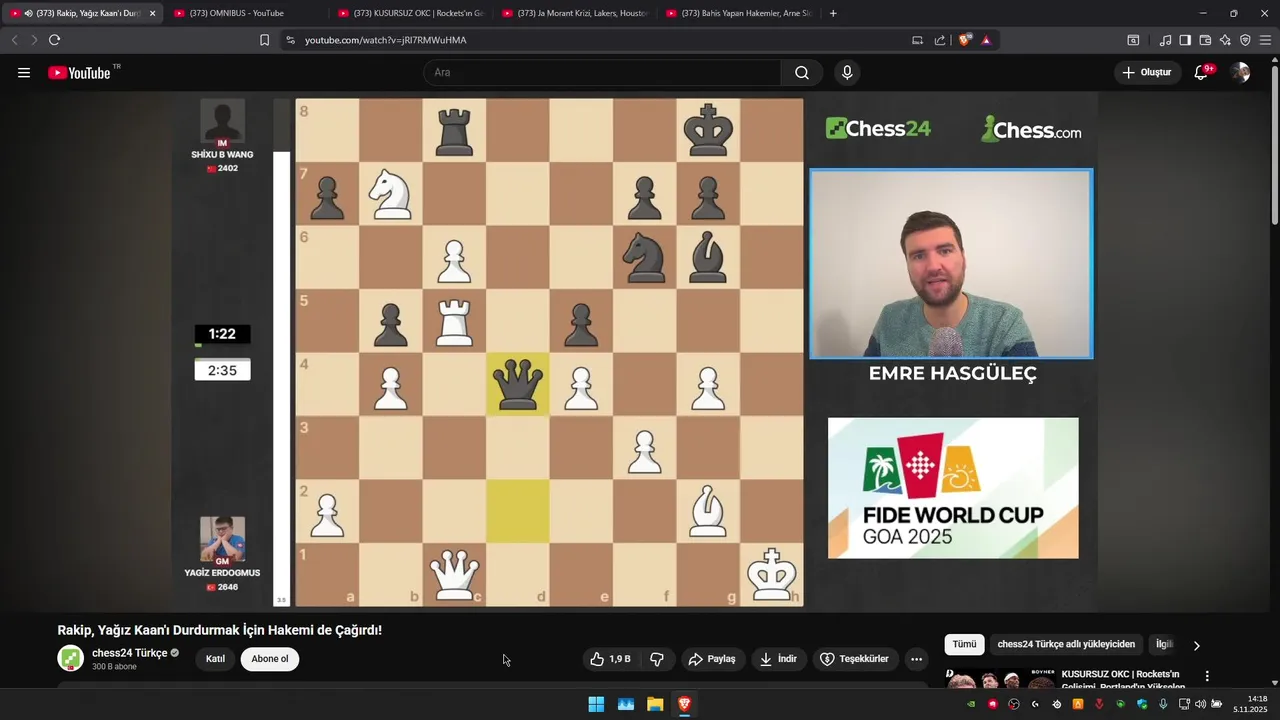
Task: Switch to the Ja Morant Krizi tab
Action: coord(574,13)
